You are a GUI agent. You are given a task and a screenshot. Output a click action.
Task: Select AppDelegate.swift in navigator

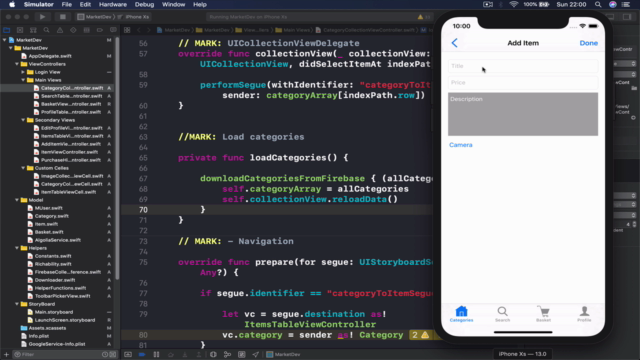click(x=50, y=56)
